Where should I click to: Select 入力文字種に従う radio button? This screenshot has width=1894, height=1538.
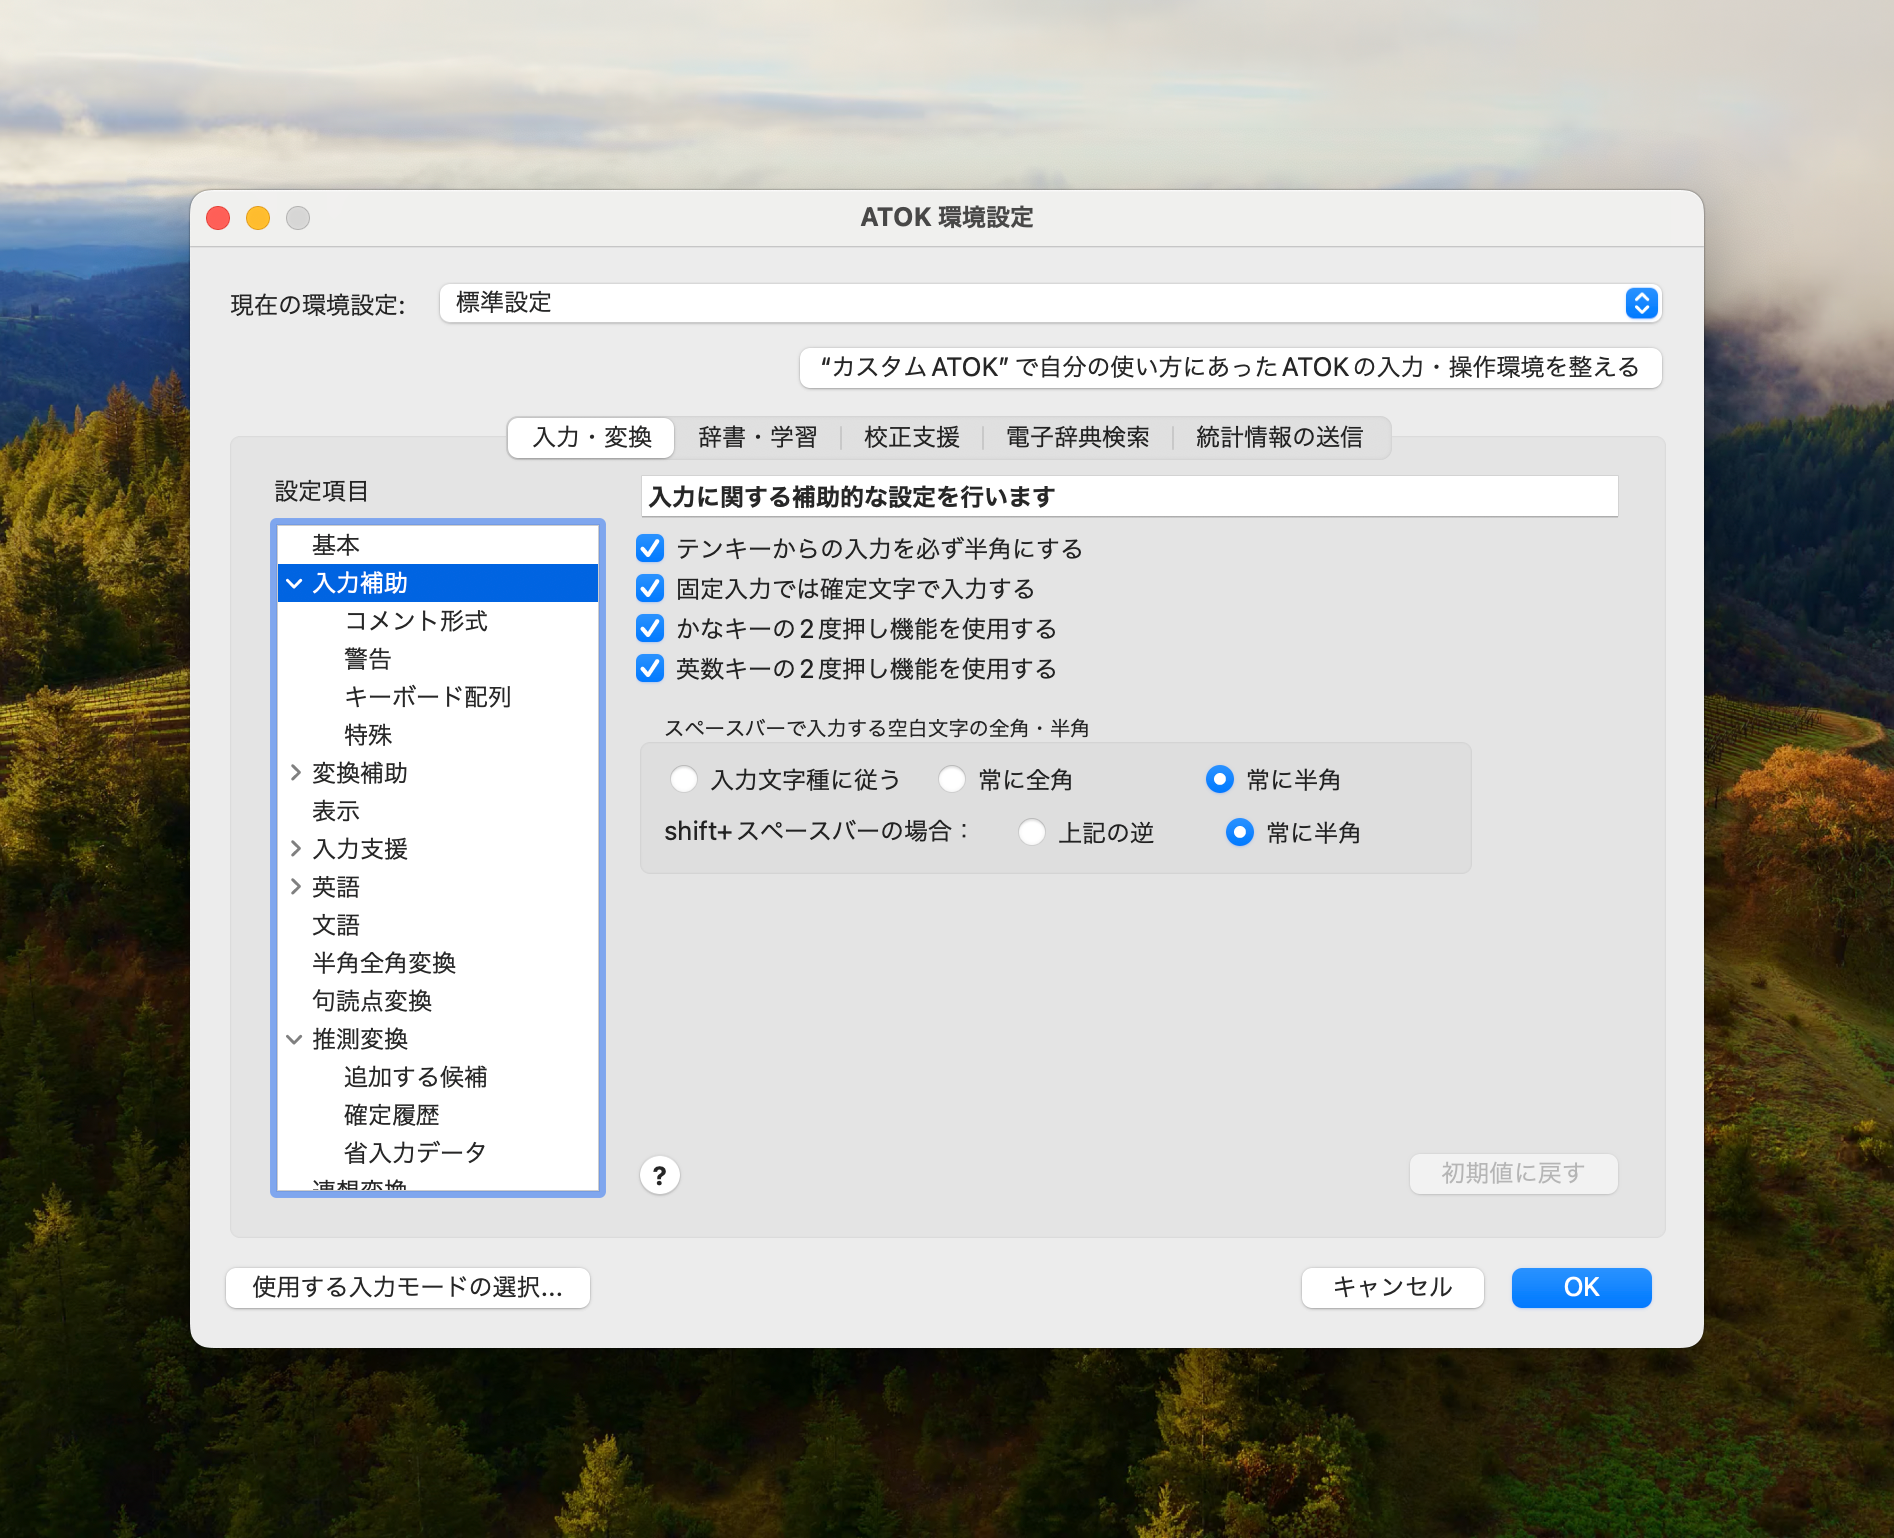coord(684,779)
